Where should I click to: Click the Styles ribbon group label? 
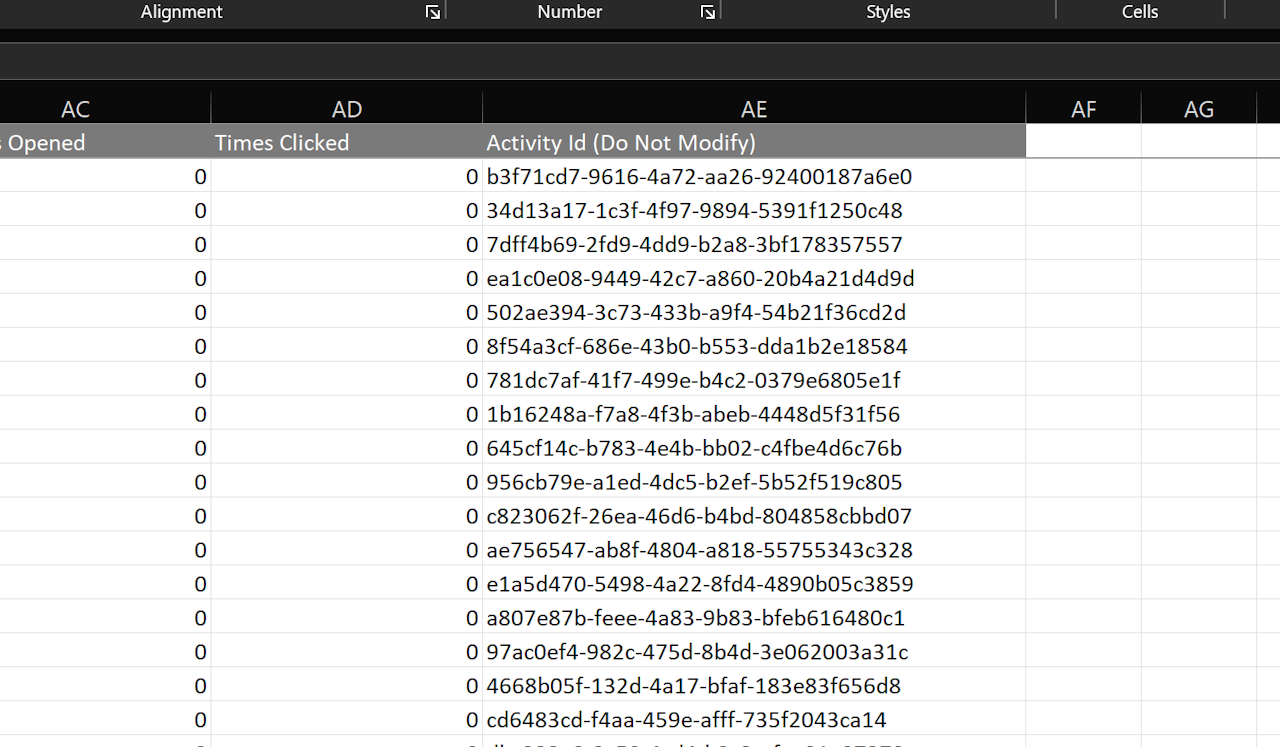(888, 12)
